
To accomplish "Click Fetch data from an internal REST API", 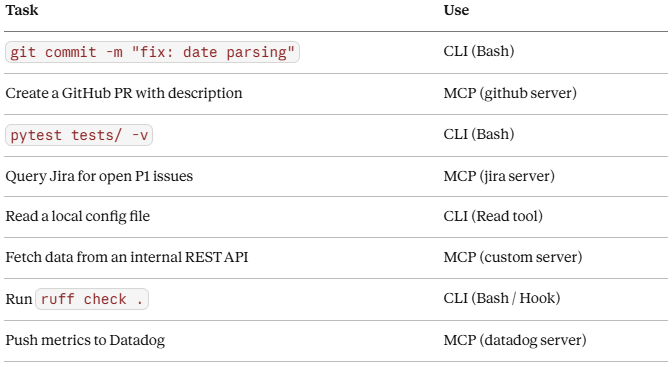I will 127,257.
